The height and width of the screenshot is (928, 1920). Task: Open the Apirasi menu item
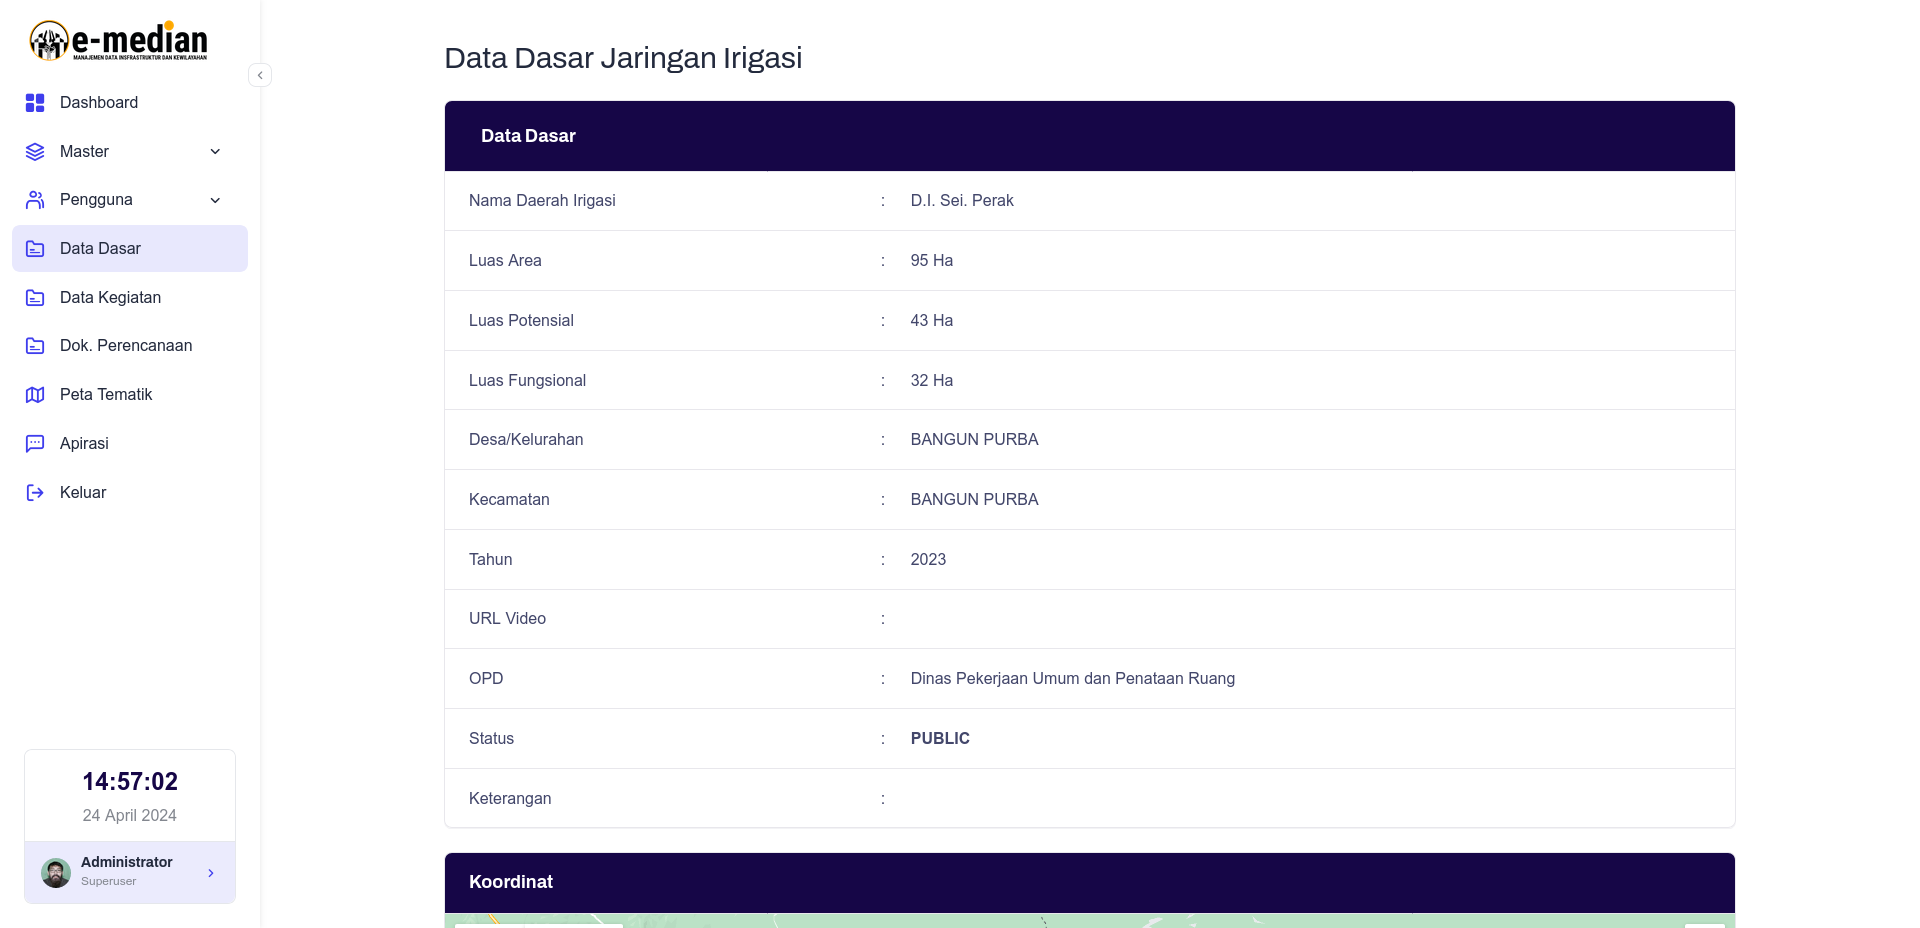click(x=130, y=444)
